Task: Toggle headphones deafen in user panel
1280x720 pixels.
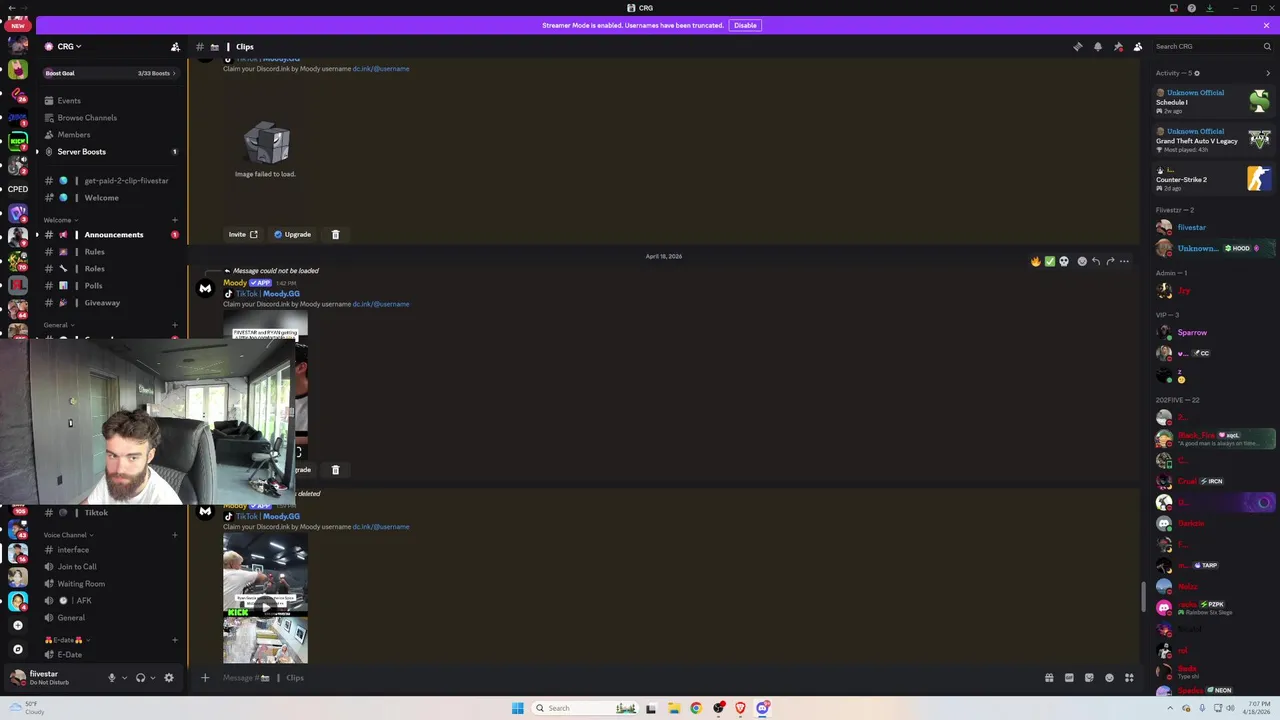Action: click(140, 678)
